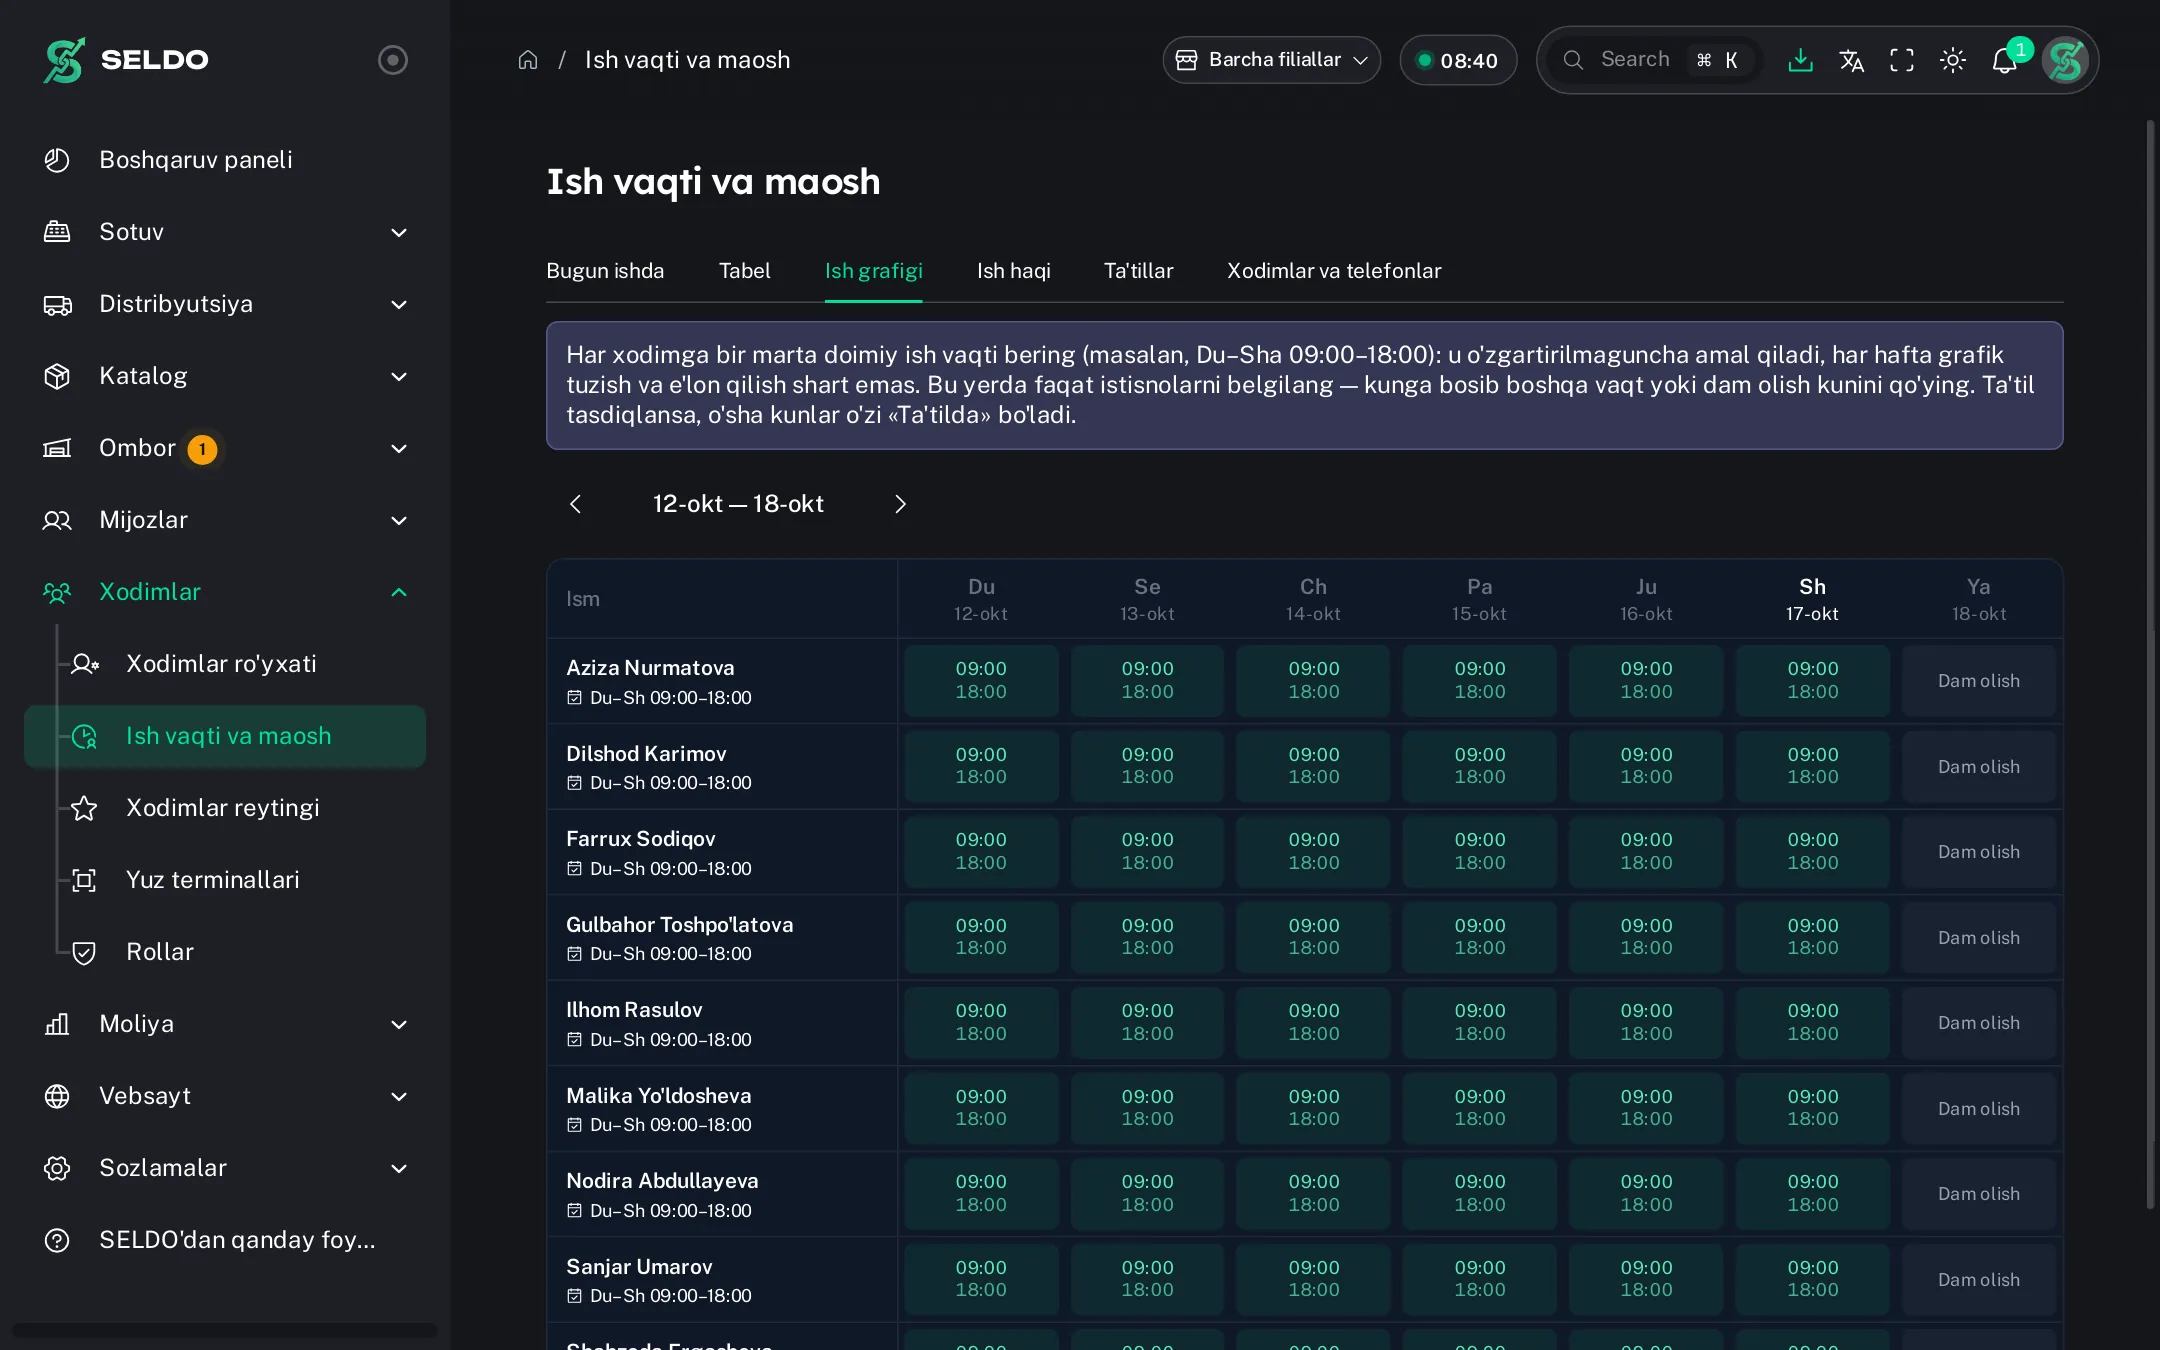This screenshot has width=2160, height=1350.
Task: Expand the Mijozlar menu
Action: (x=225, y=520)
